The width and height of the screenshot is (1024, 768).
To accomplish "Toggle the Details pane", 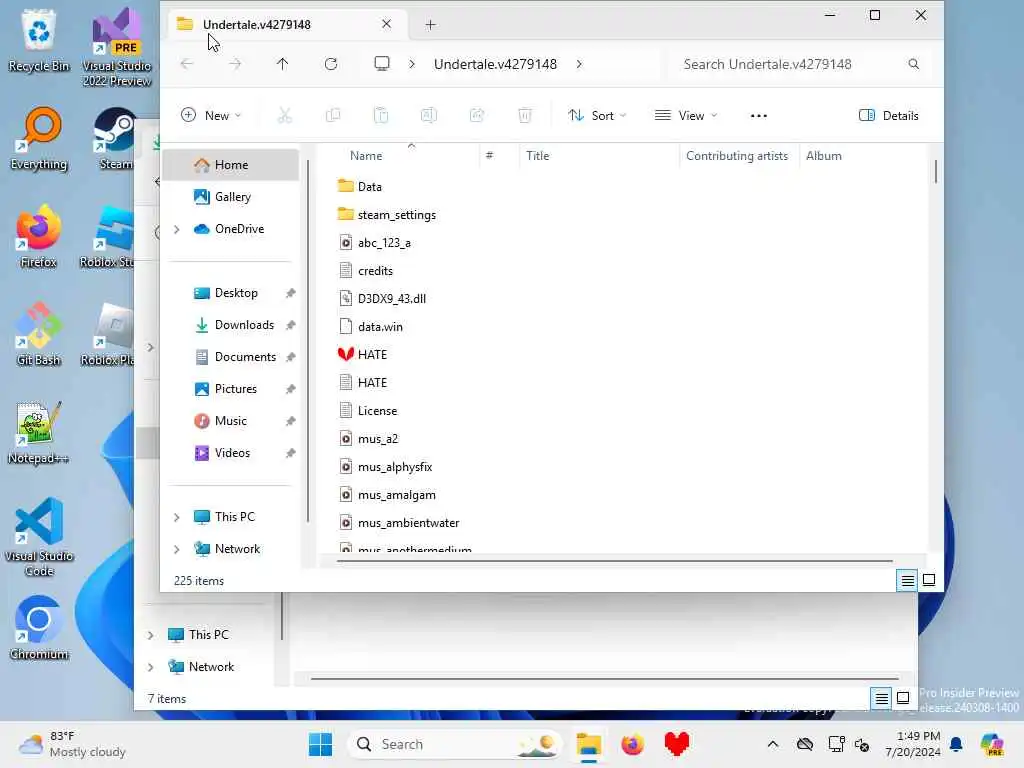I will (888, 116).
